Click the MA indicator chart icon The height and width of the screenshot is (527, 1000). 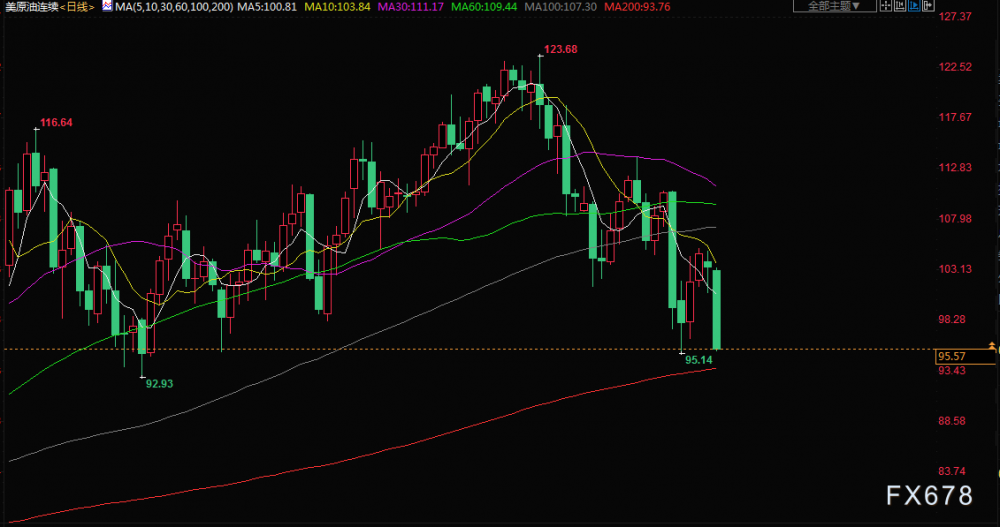(107, 6)
